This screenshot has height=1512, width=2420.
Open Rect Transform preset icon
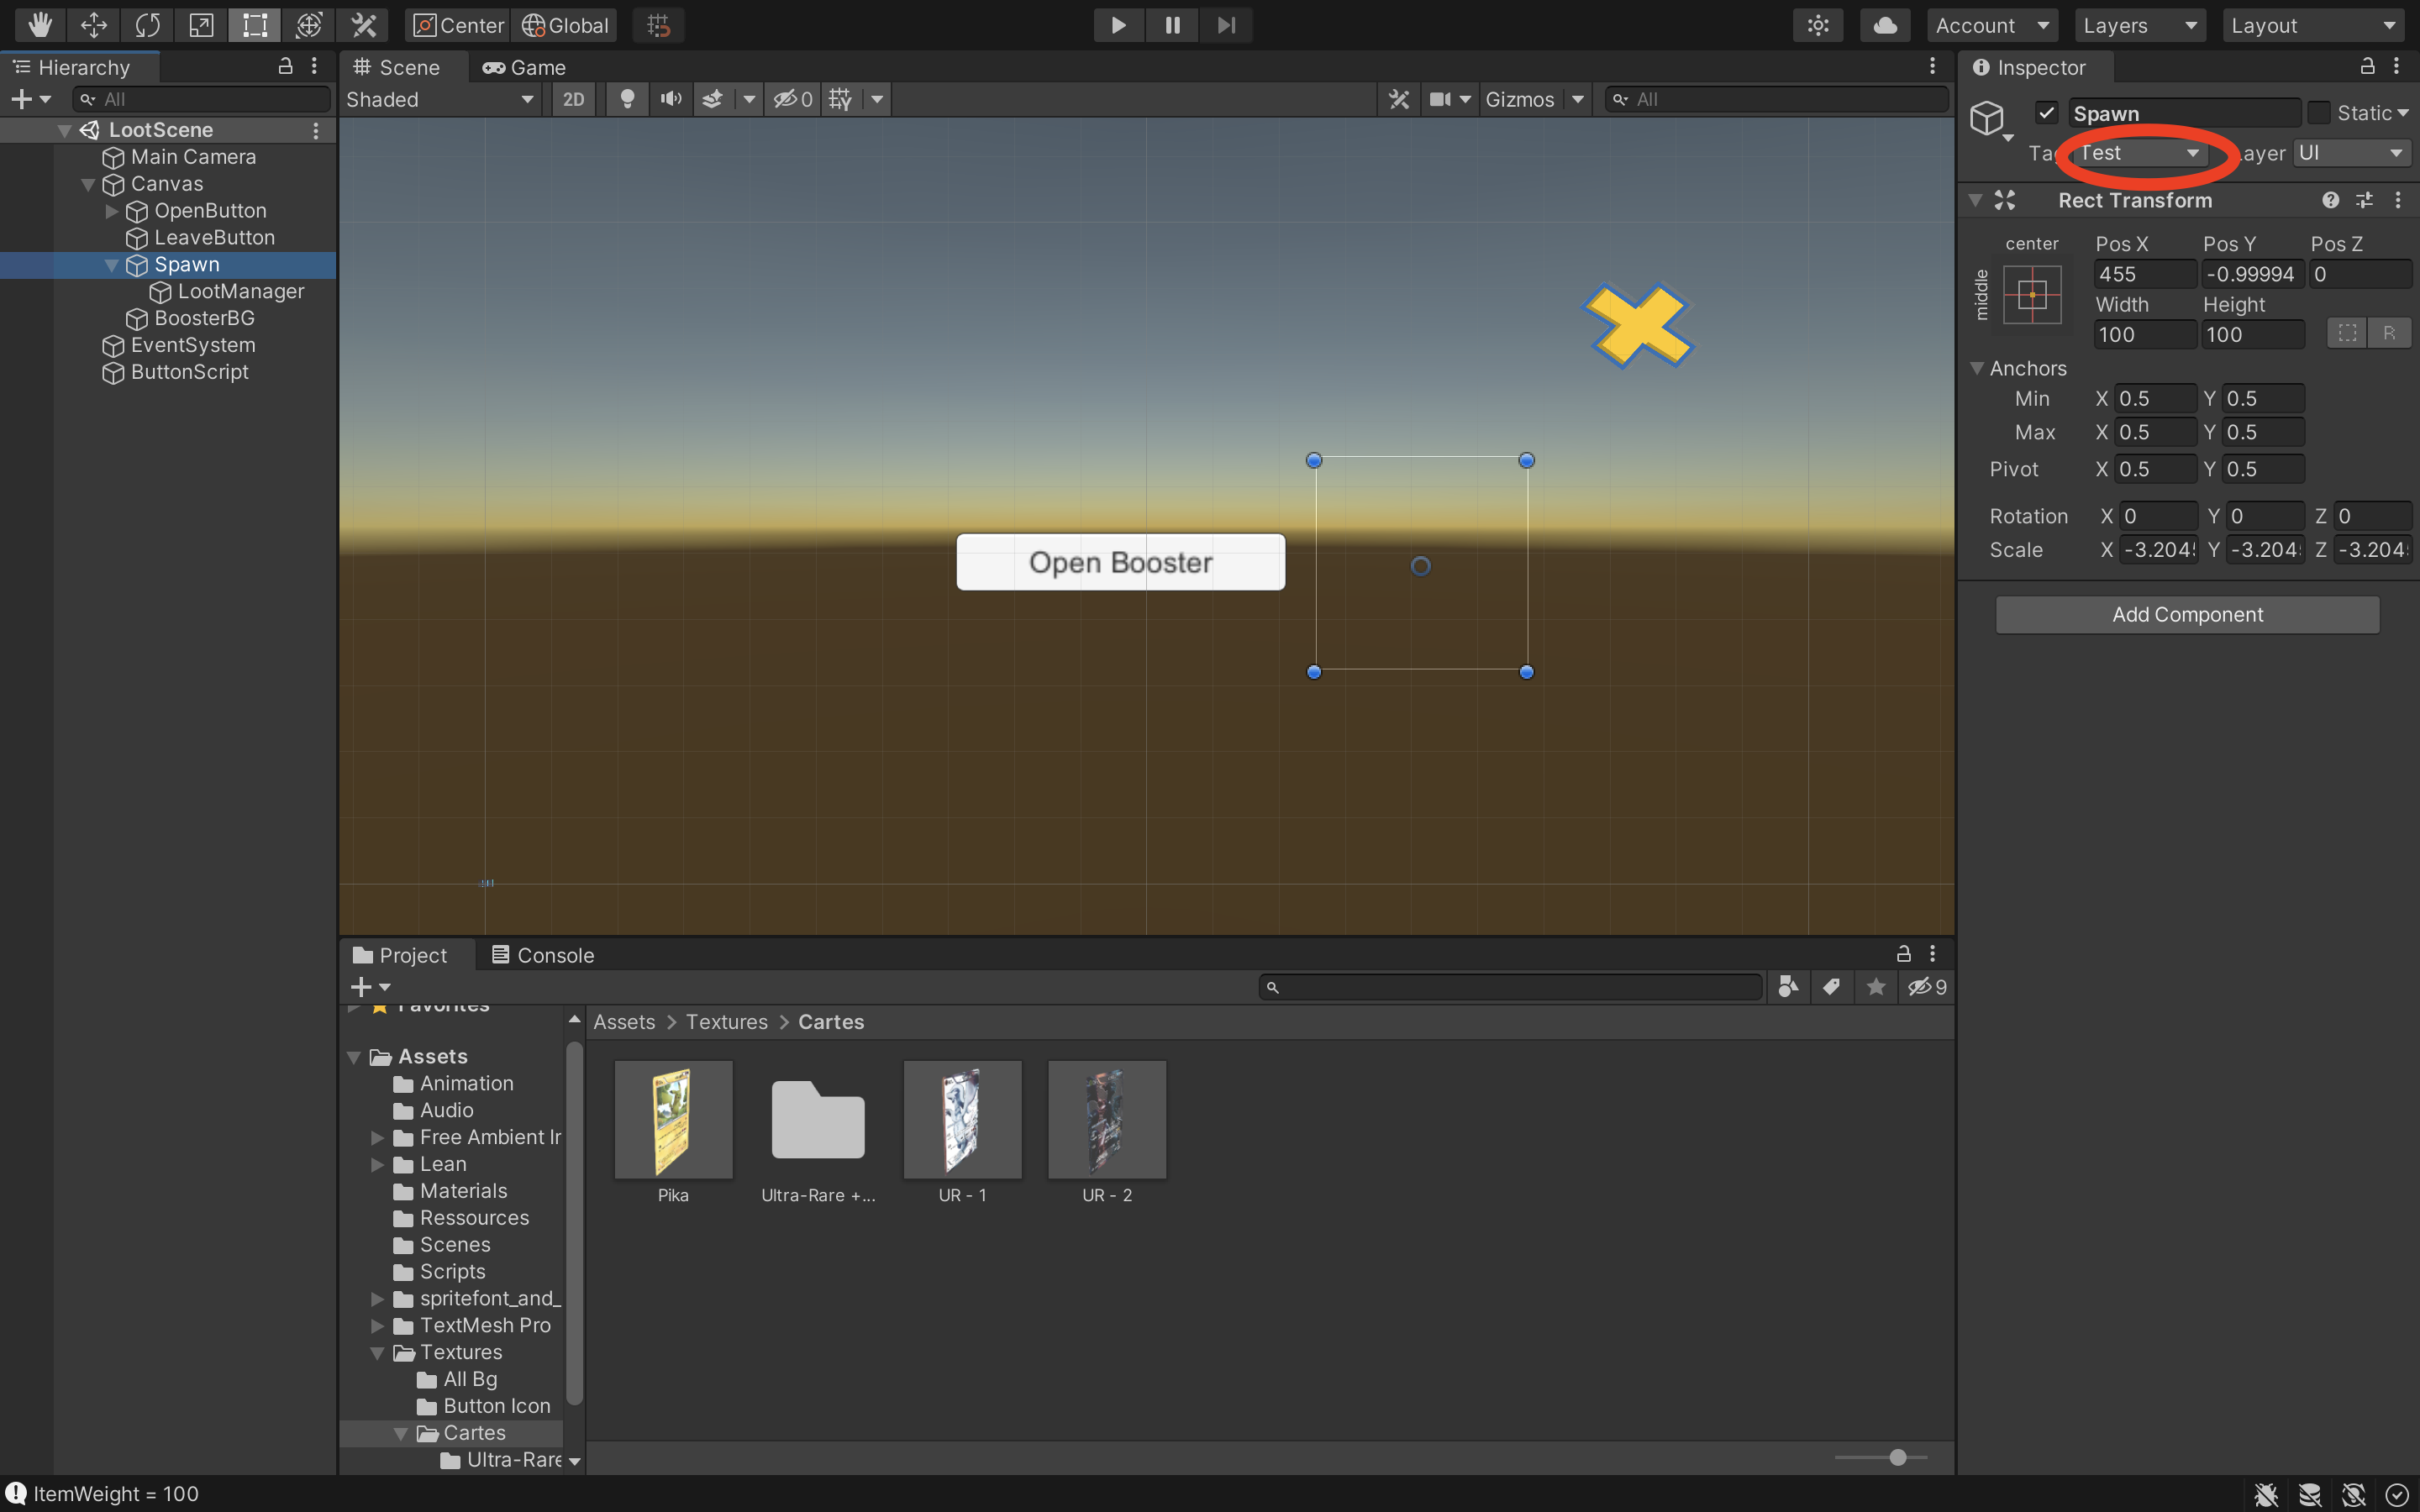click(2364, 200)
